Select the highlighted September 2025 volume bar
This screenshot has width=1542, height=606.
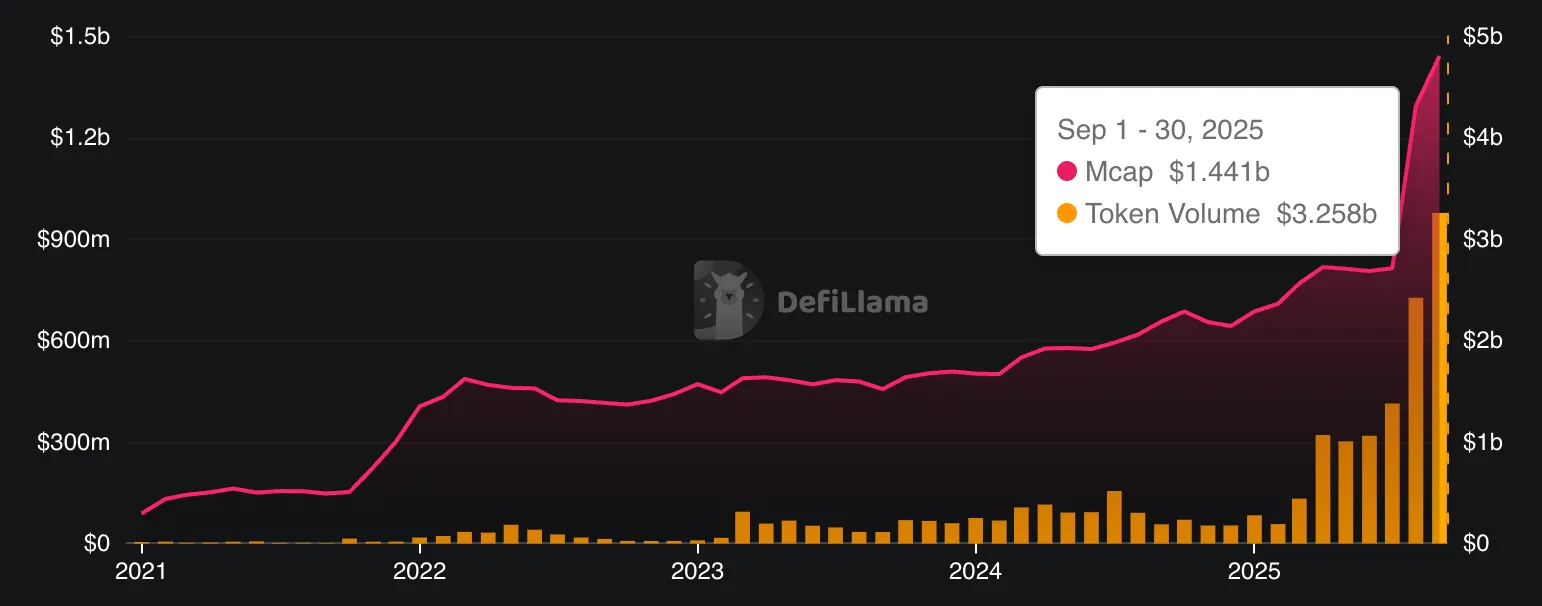[x=1440, y=378]
